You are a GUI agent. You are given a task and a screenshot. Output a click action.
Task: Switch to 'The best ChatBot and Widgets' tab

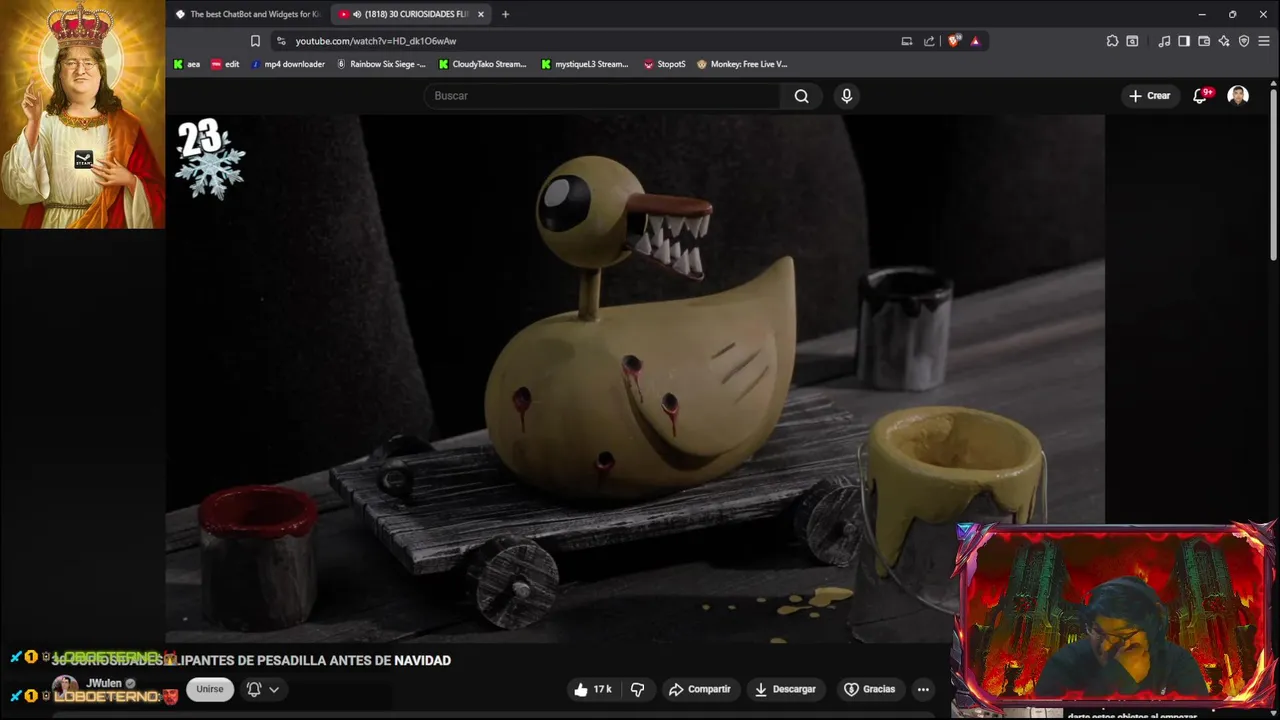pos(247,14)
